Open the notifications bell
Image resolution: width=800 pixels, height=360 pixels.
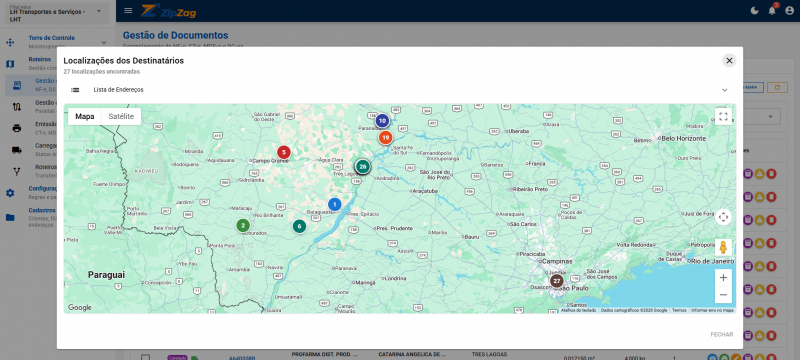click(772, 11)
